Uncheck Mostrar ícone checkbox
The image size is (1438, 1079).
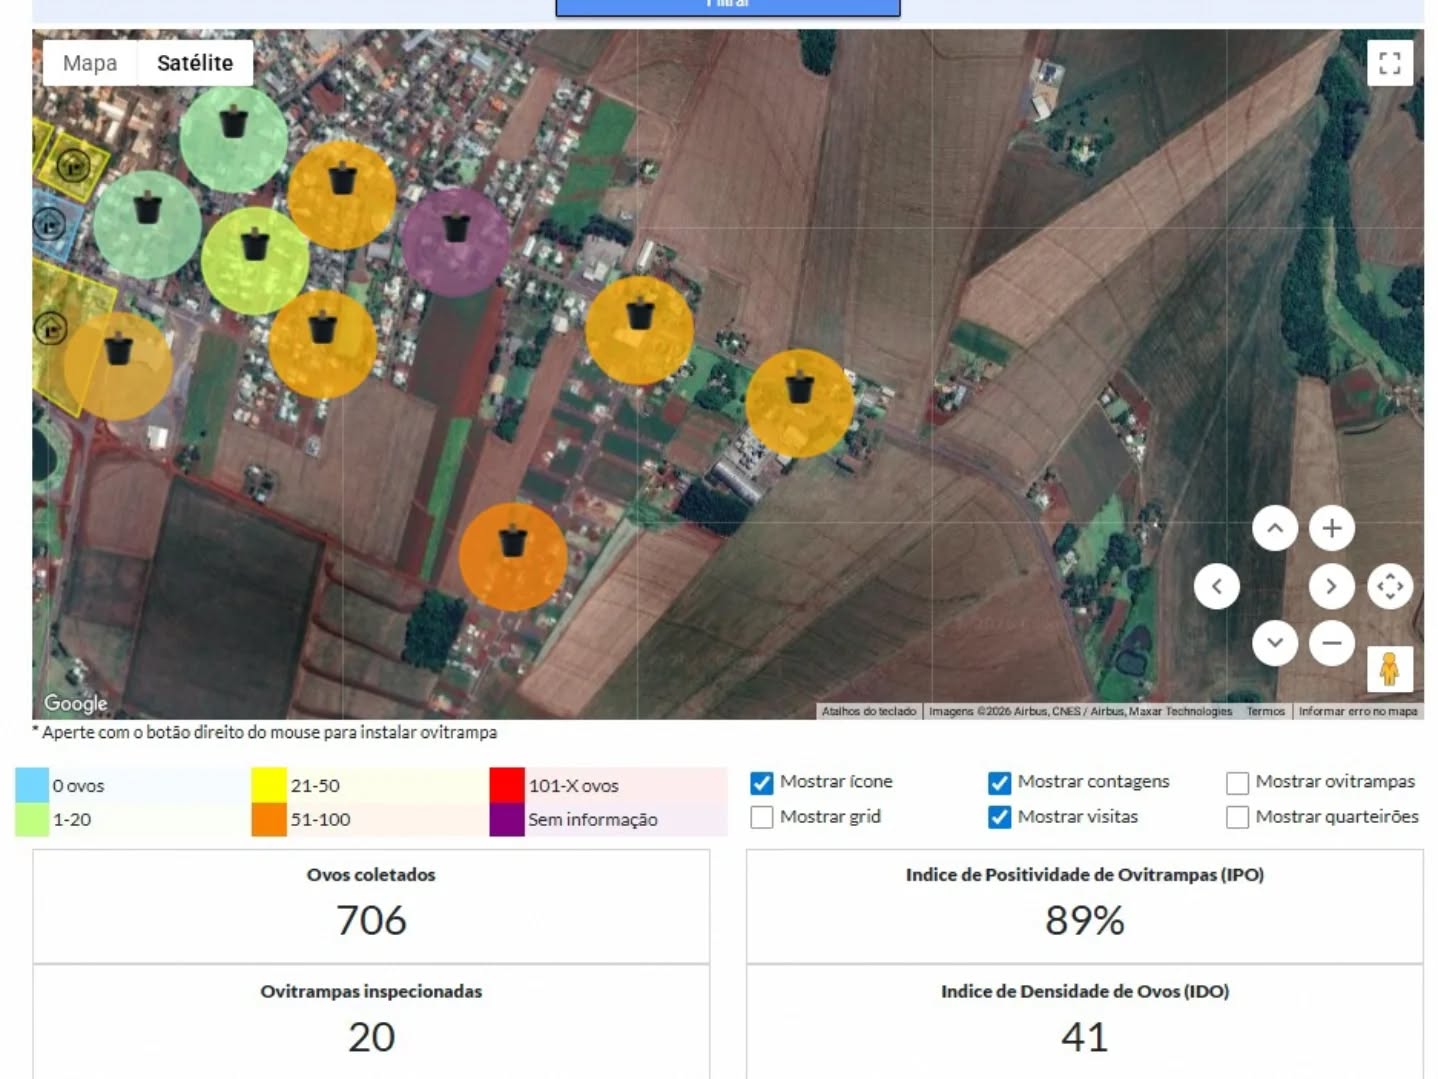(x=762, y=783)
